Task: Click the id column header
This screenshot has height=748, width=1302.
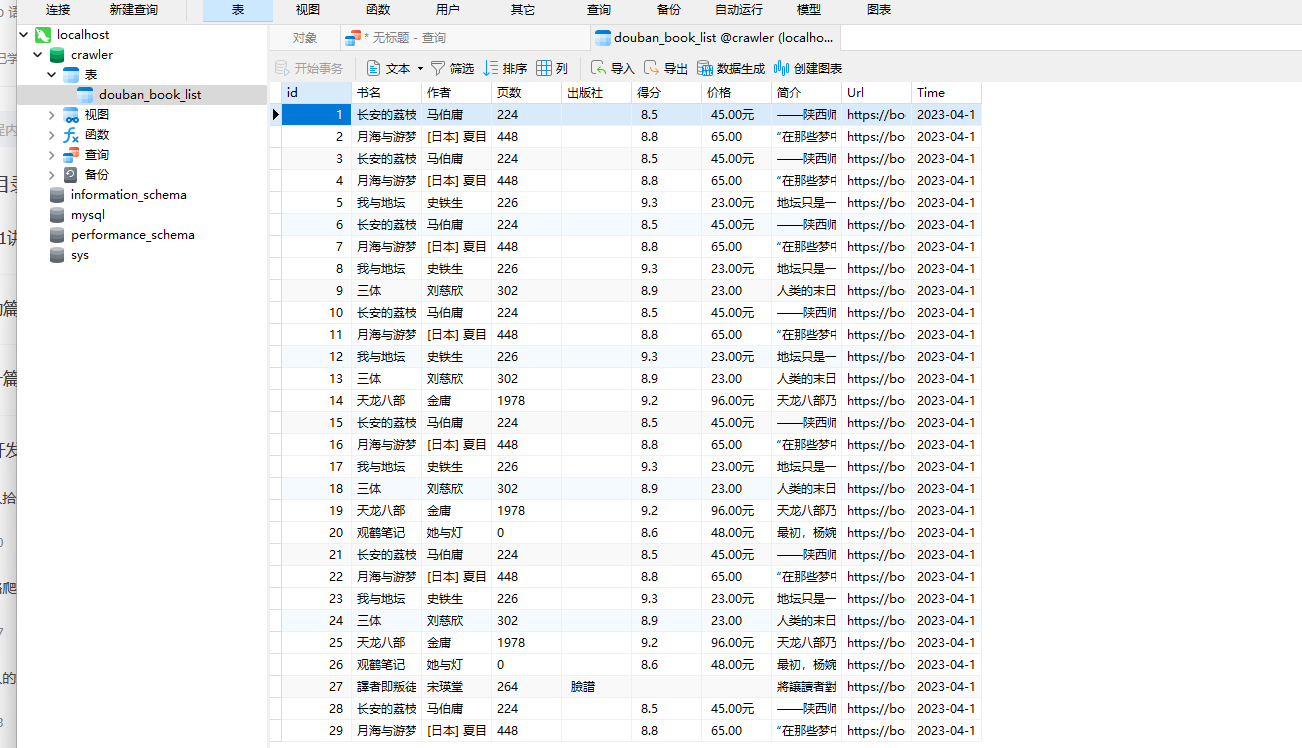Action: pyautogui.click(x=316, y=93)
